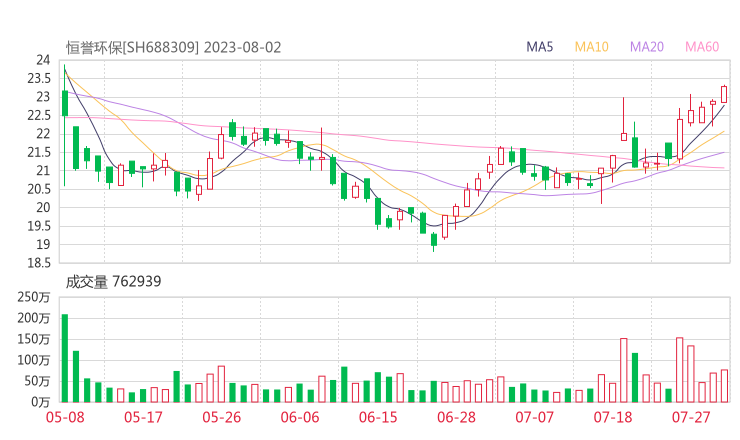Select the last red candlestick on the right edge

(x=724, y=94)
